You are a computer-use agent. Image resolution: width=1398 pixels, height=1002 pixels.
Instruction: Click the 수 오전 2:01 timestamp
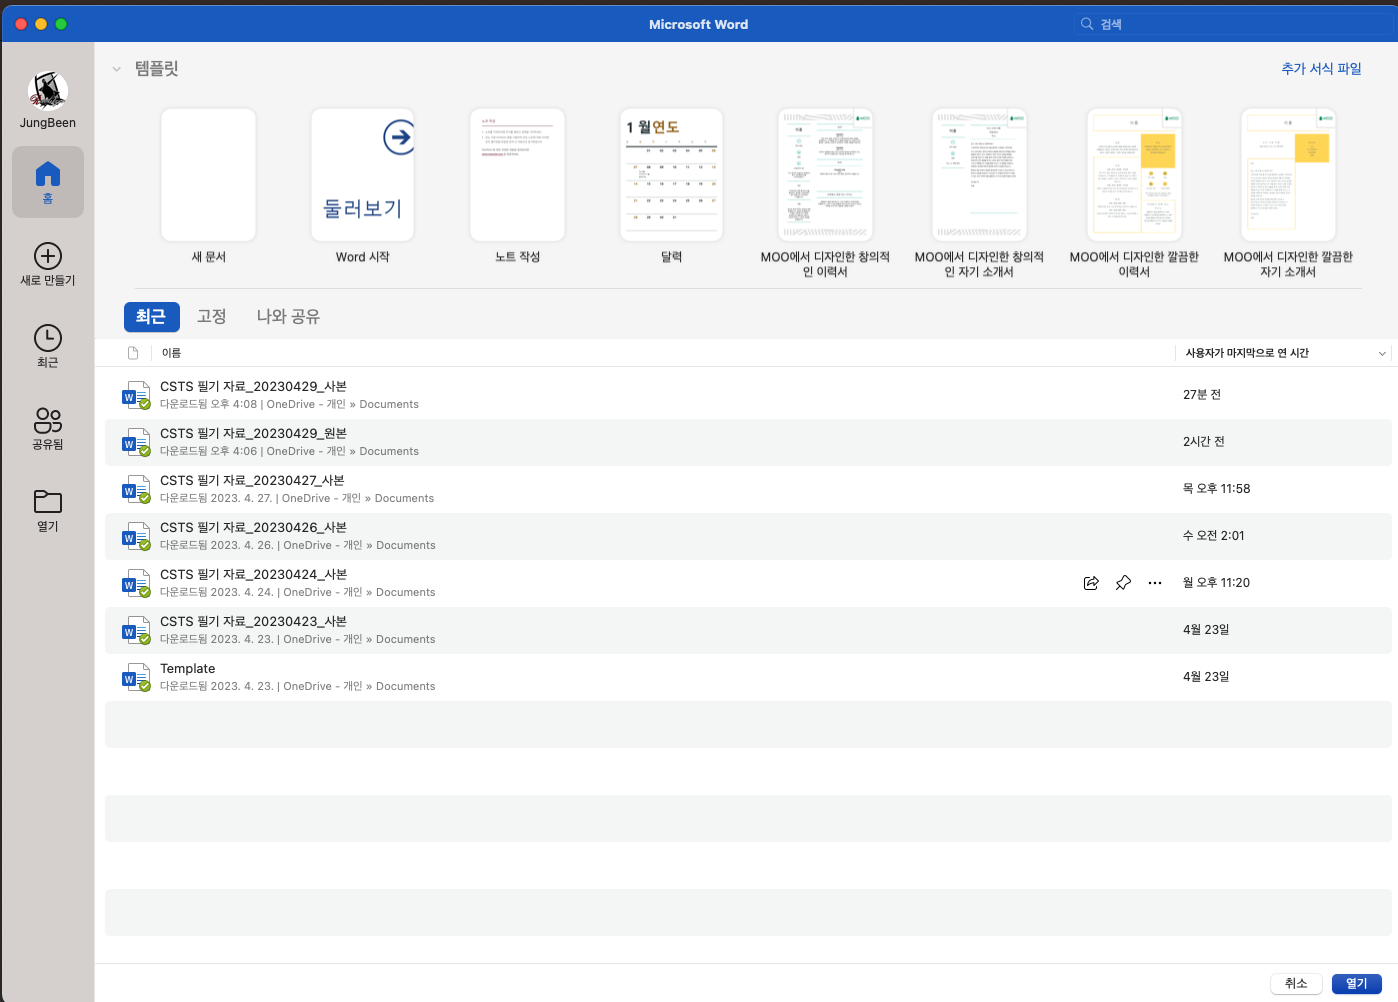point(1214,536)
